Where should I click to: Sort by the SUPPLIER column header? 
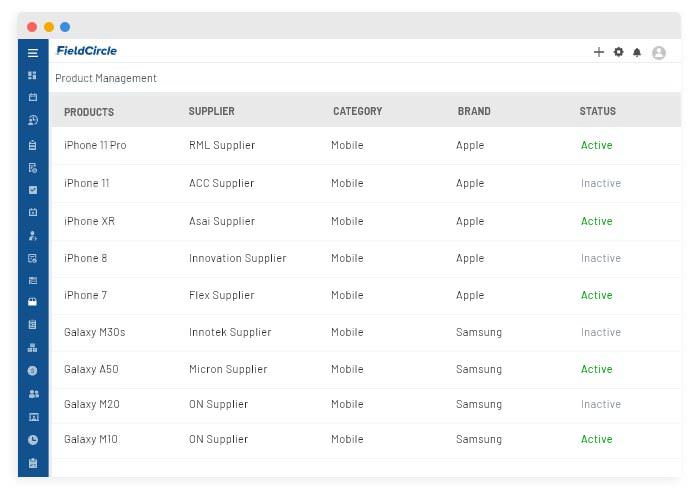tap(212, 111)
